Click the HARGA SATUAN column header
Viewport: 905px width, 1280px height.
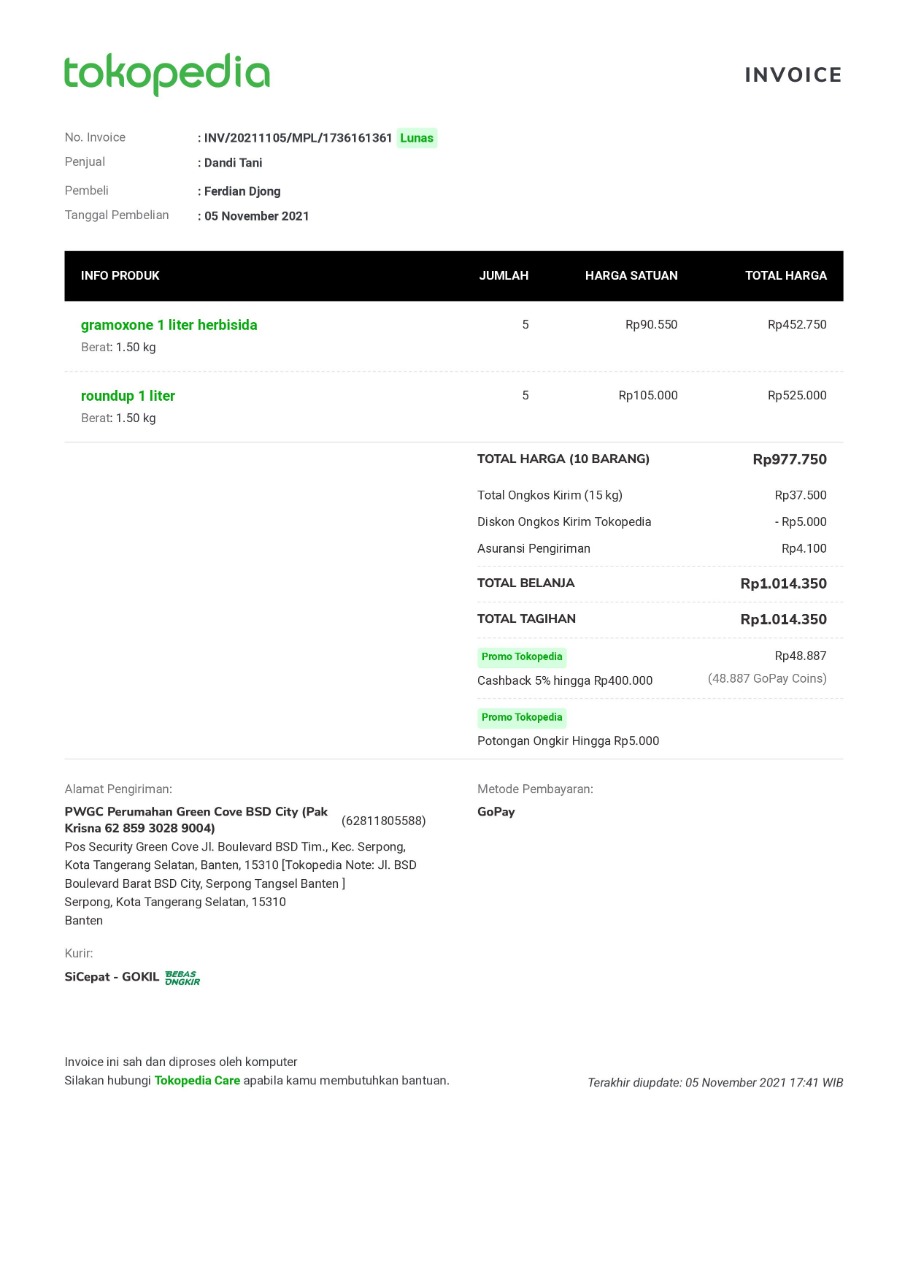tap(631, 276)
